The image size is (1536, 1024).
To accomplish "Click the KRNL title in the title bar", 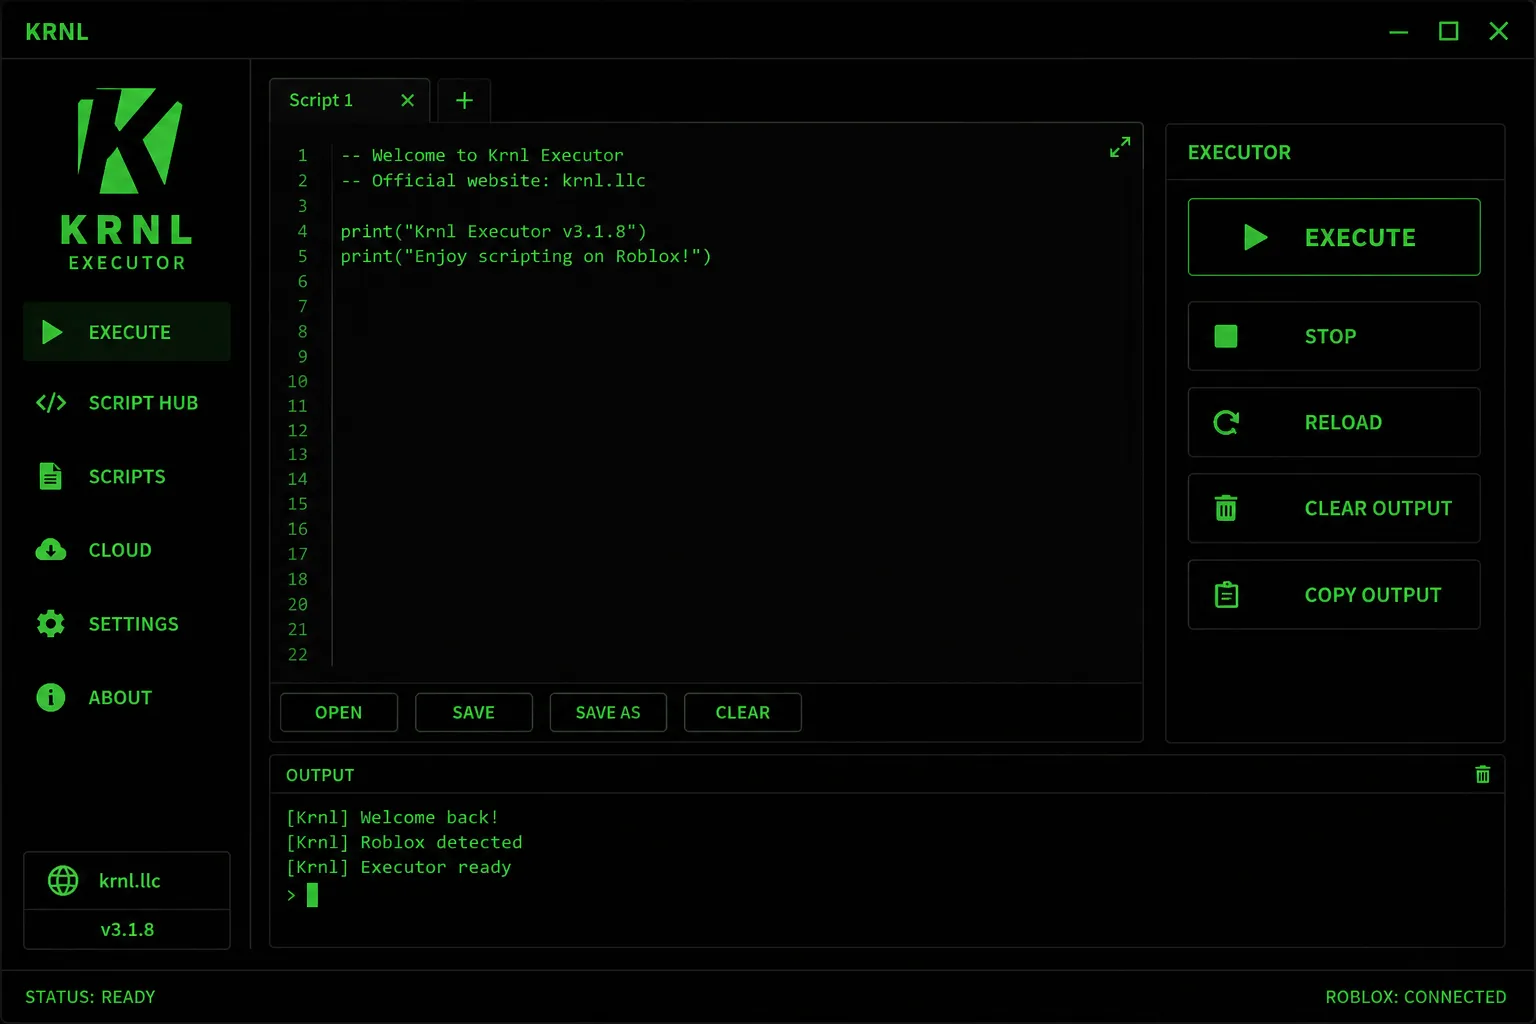I will (x=57, y=32).
